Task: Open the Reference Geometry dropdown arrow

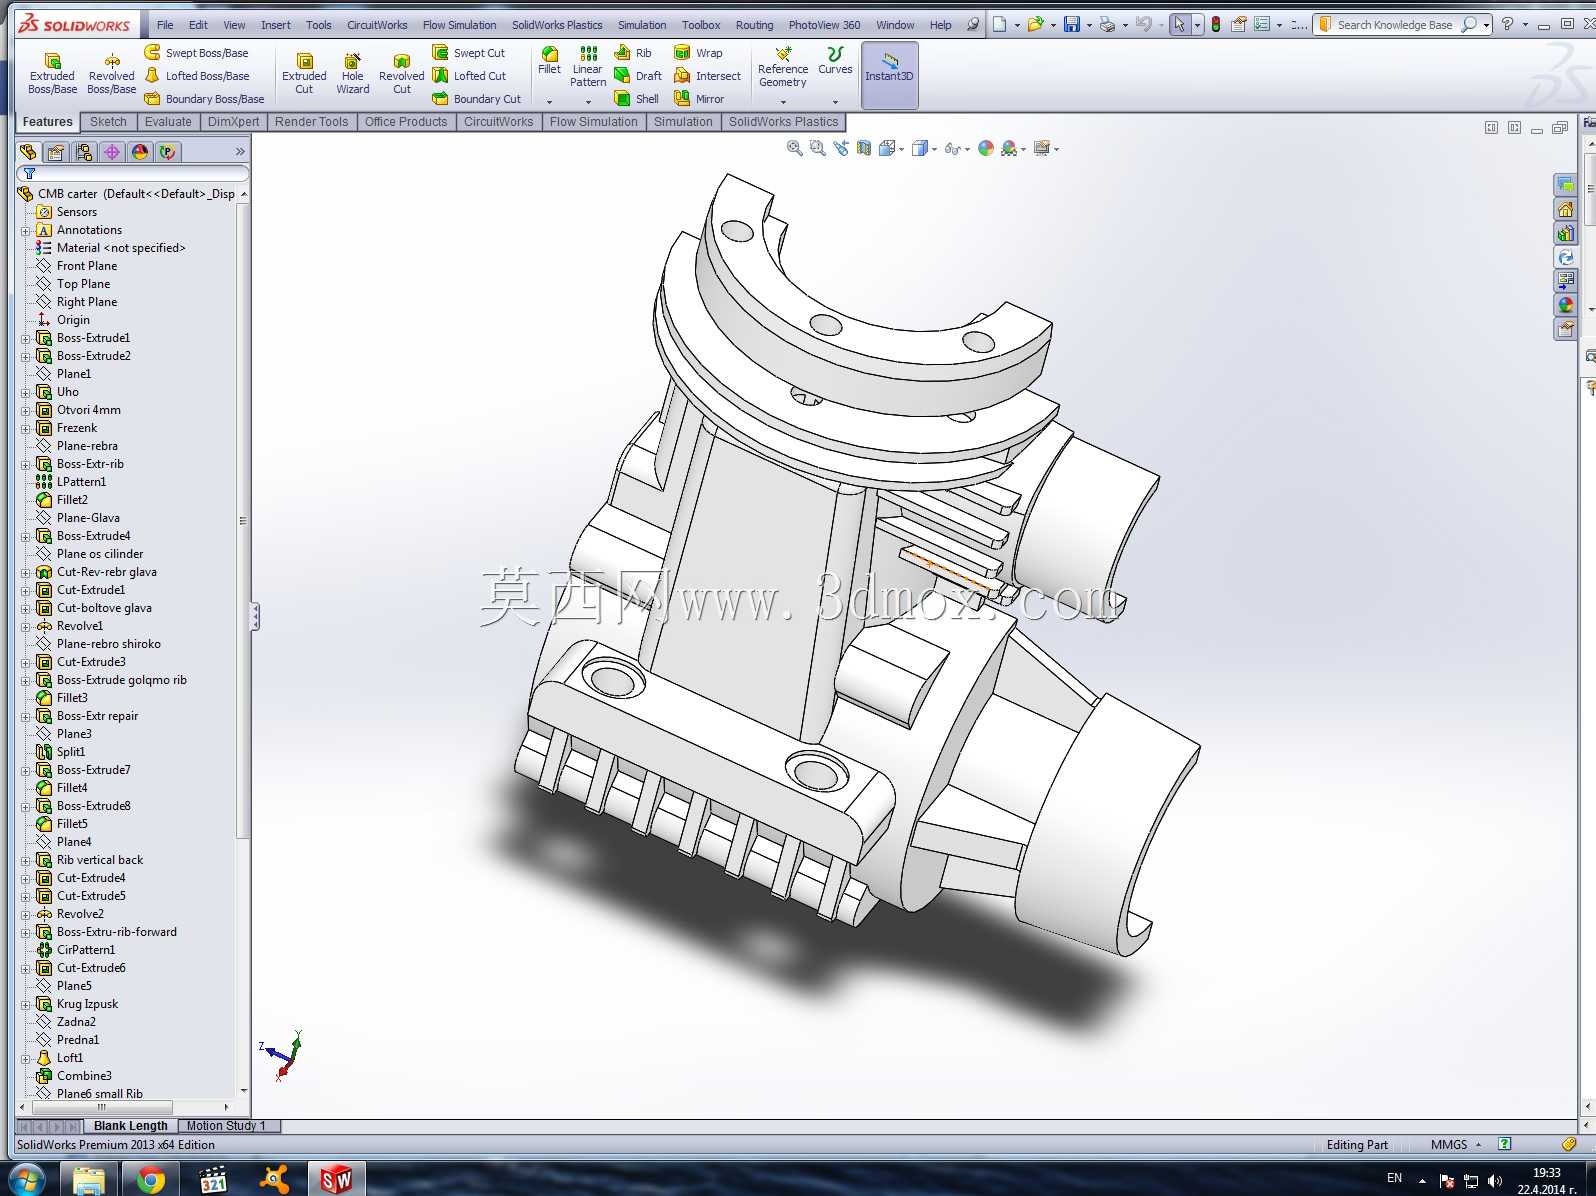Action: (783, 101)
